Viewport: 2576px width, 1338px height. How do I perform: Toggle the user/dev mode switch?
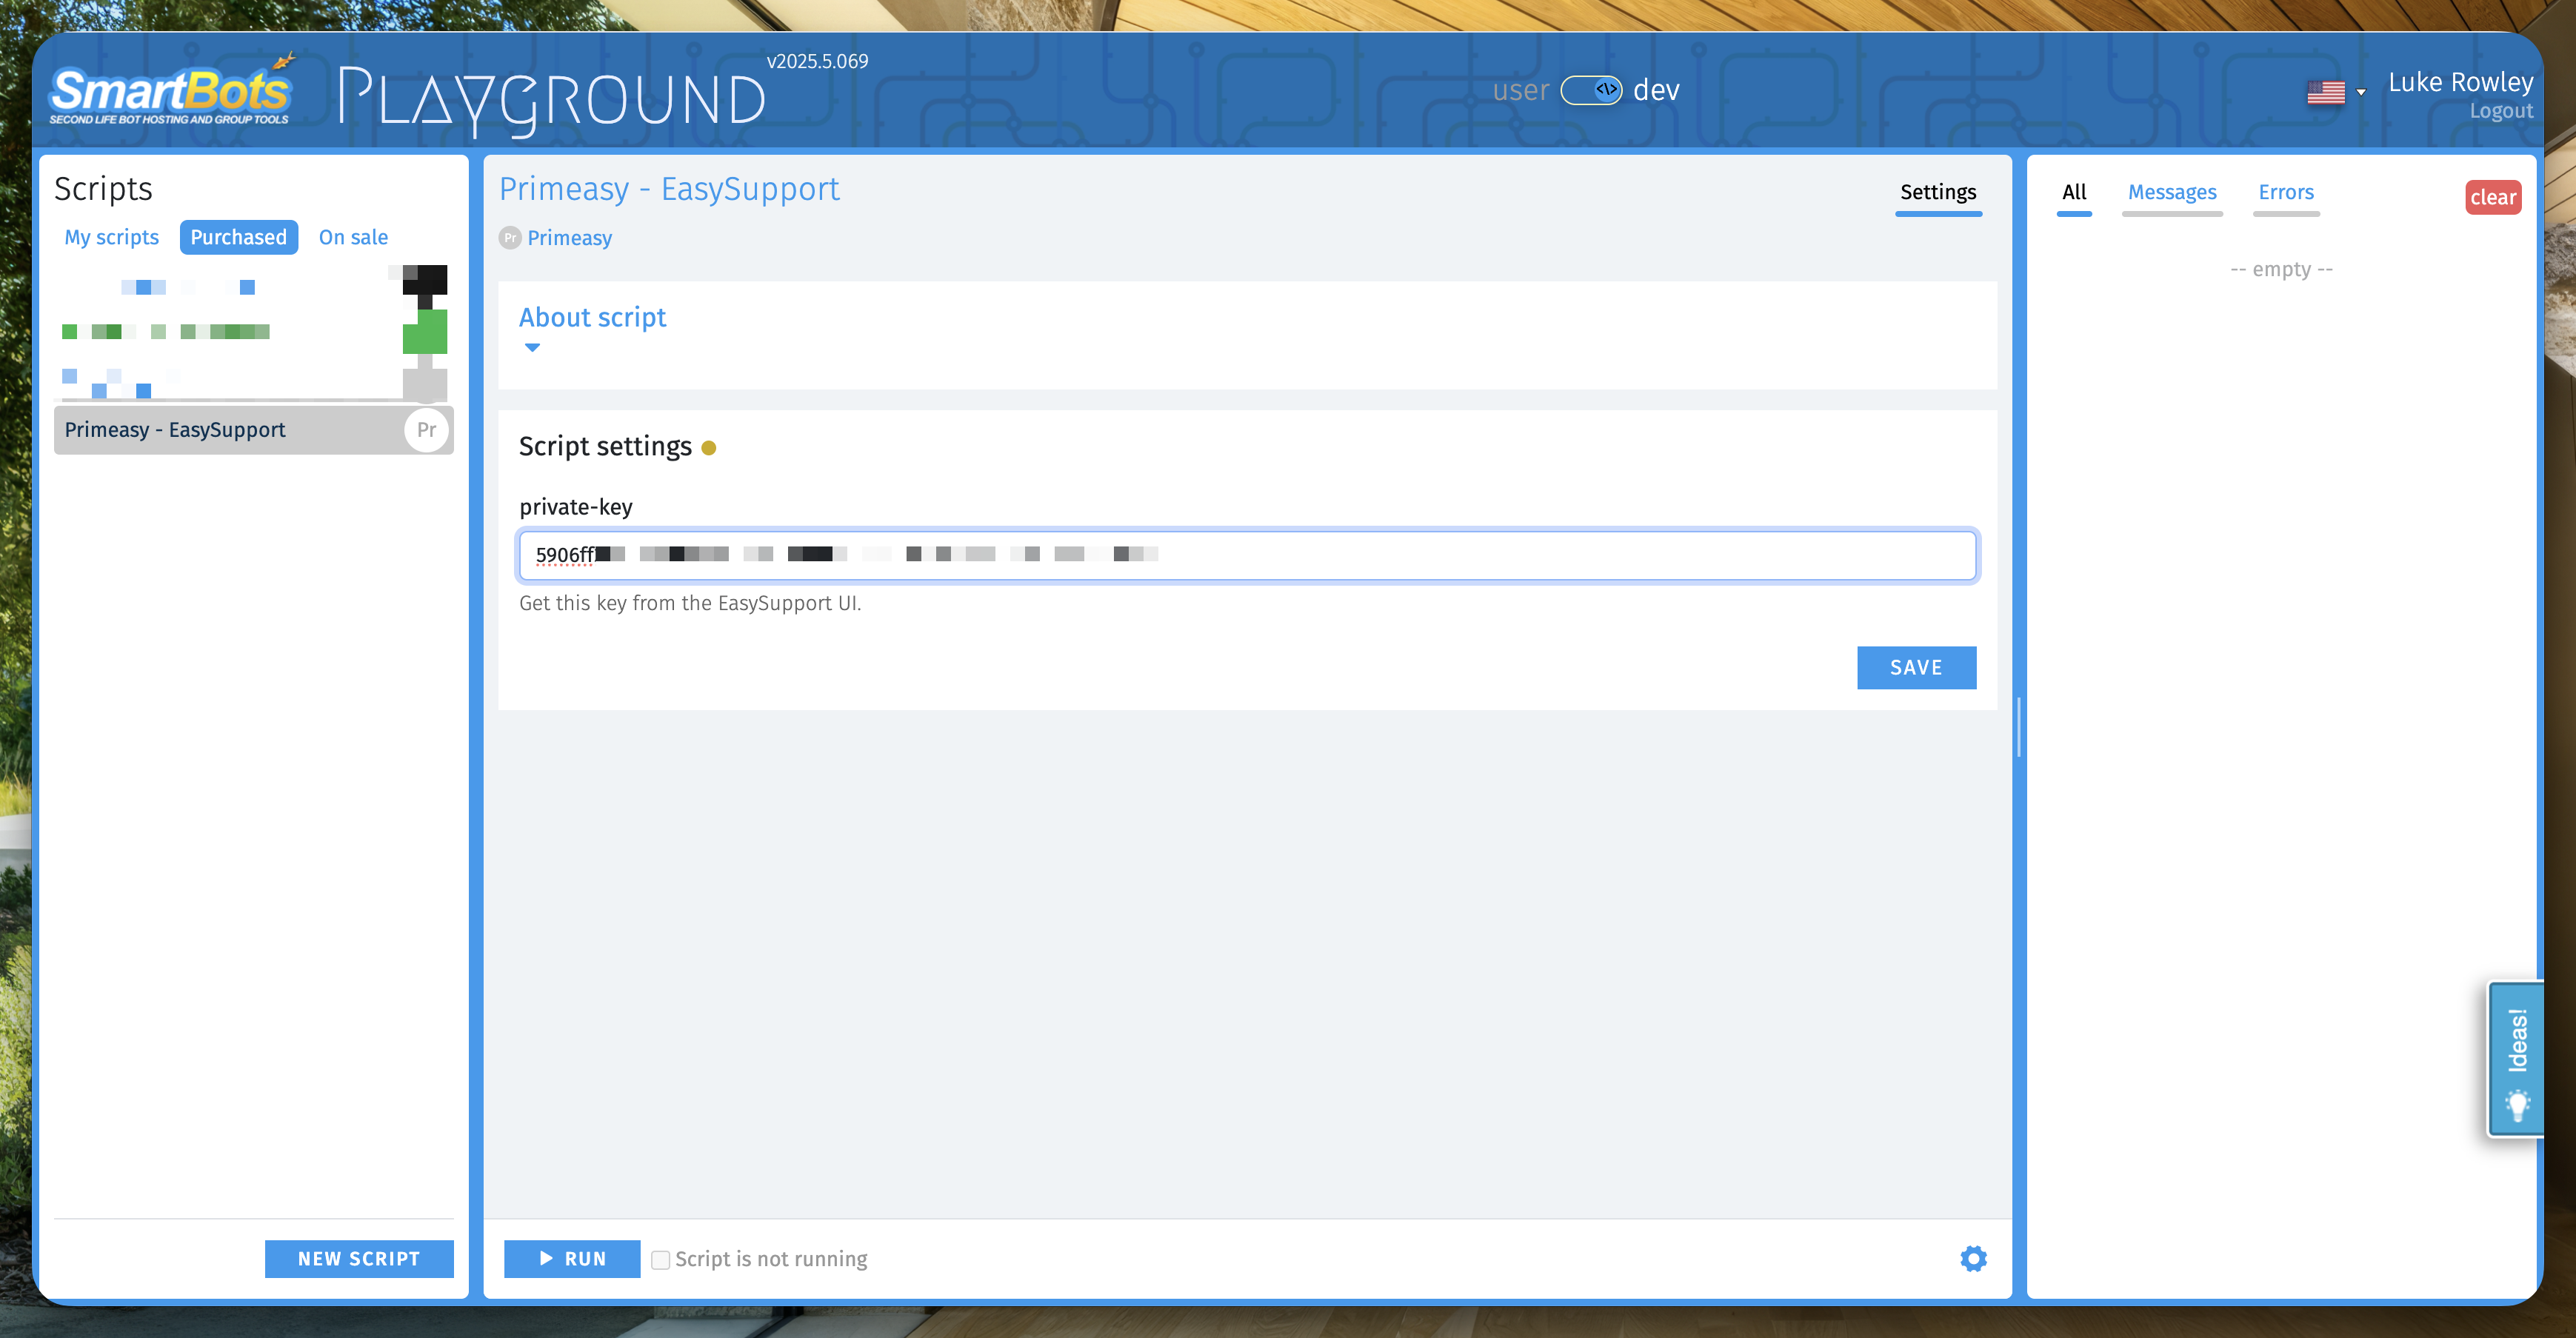pos(1591,90)
